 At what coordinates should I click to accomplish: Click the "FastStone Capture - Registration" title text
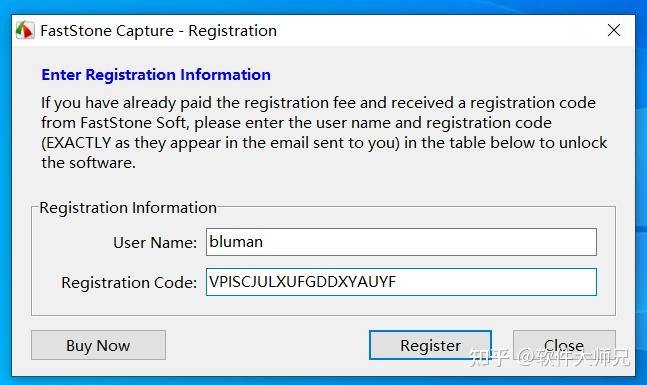(x=158, y=31)
